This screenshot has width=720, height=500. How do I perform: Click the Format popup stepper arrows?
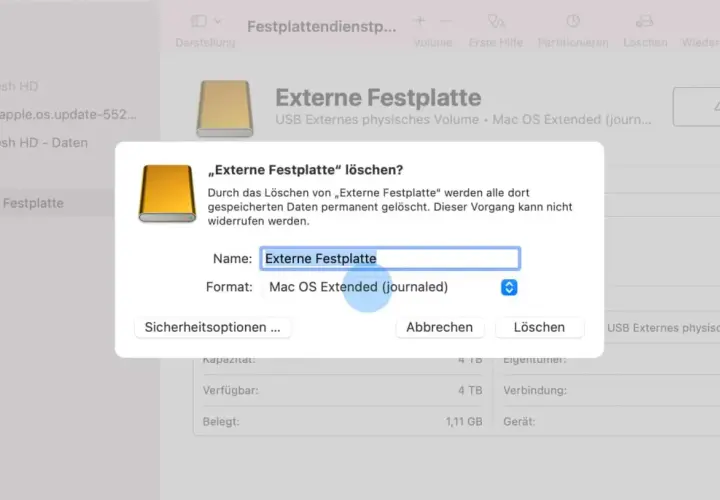(x=509, y=287)
